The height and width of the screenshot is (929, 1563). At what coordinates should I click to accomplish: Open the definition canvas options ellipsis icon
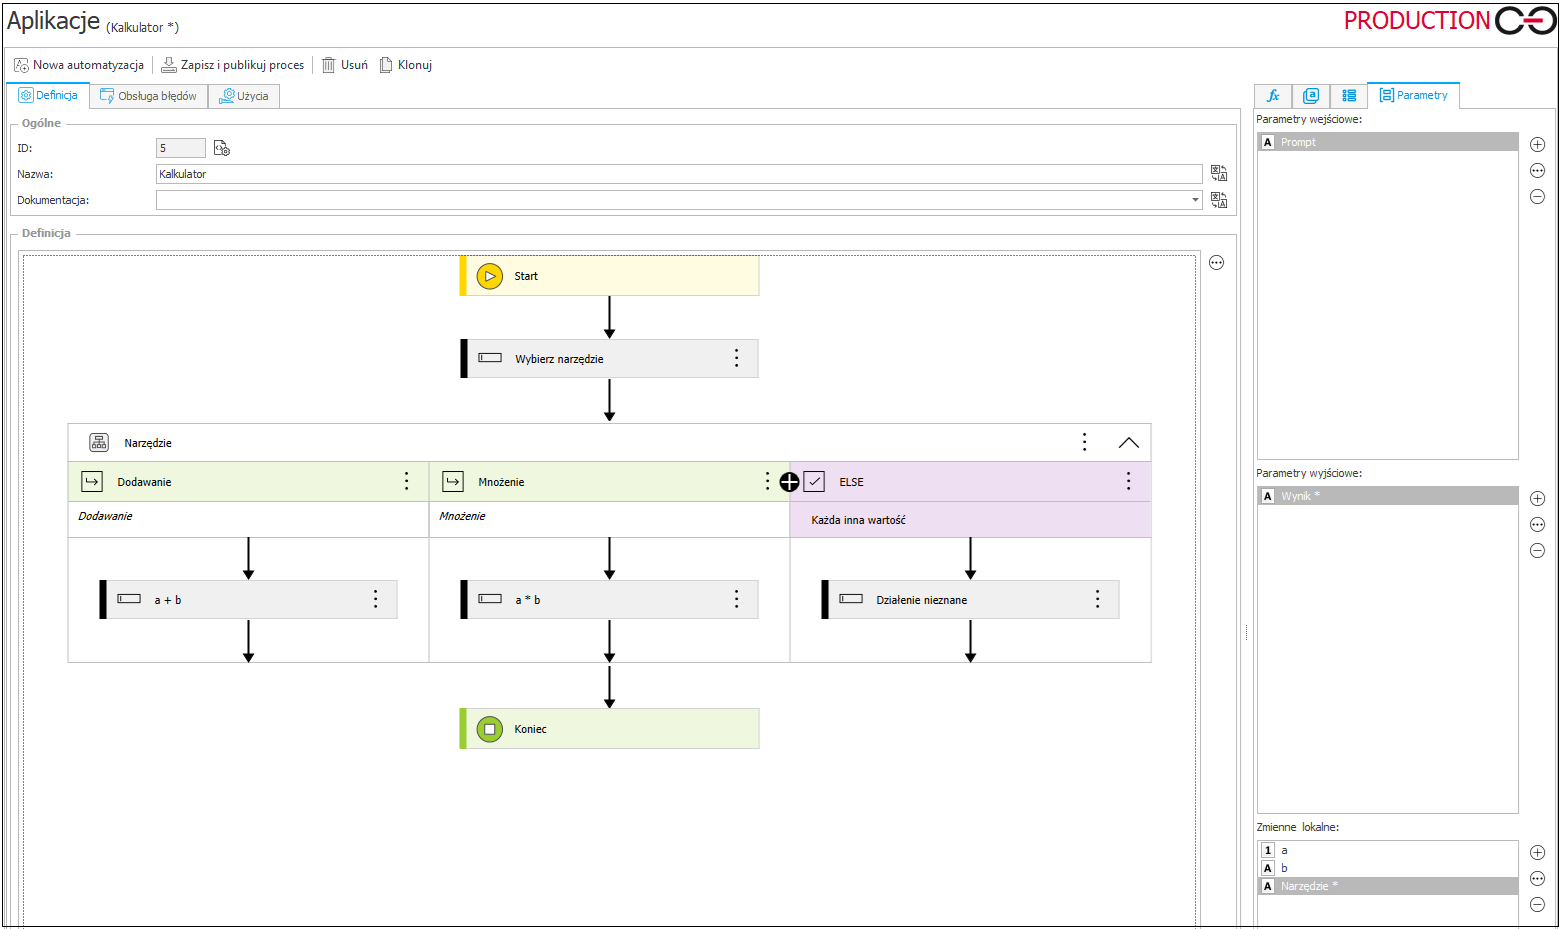click(1216, 263)
